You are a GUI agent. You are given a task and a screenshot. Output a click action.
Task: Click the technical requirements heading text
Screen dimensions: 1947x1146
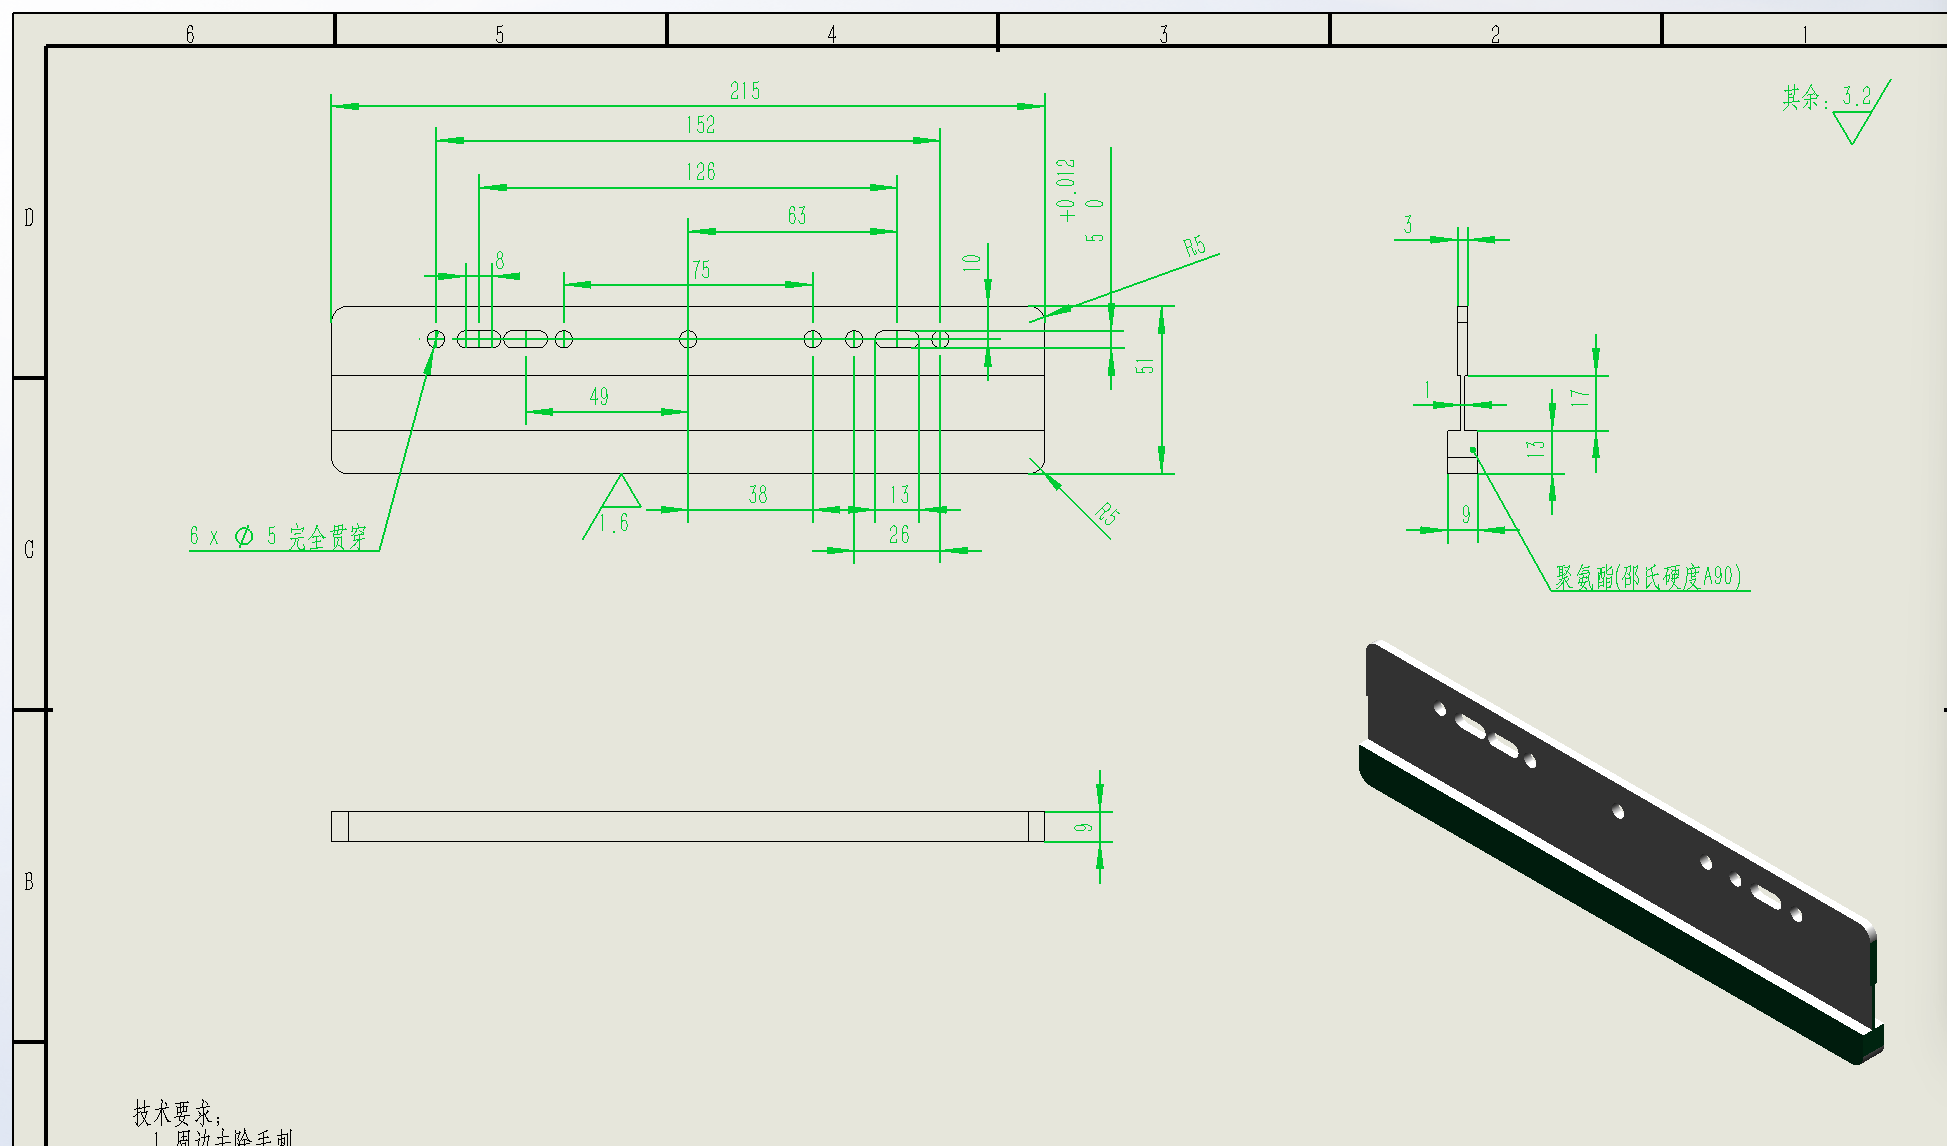(x=177, y=1112)
